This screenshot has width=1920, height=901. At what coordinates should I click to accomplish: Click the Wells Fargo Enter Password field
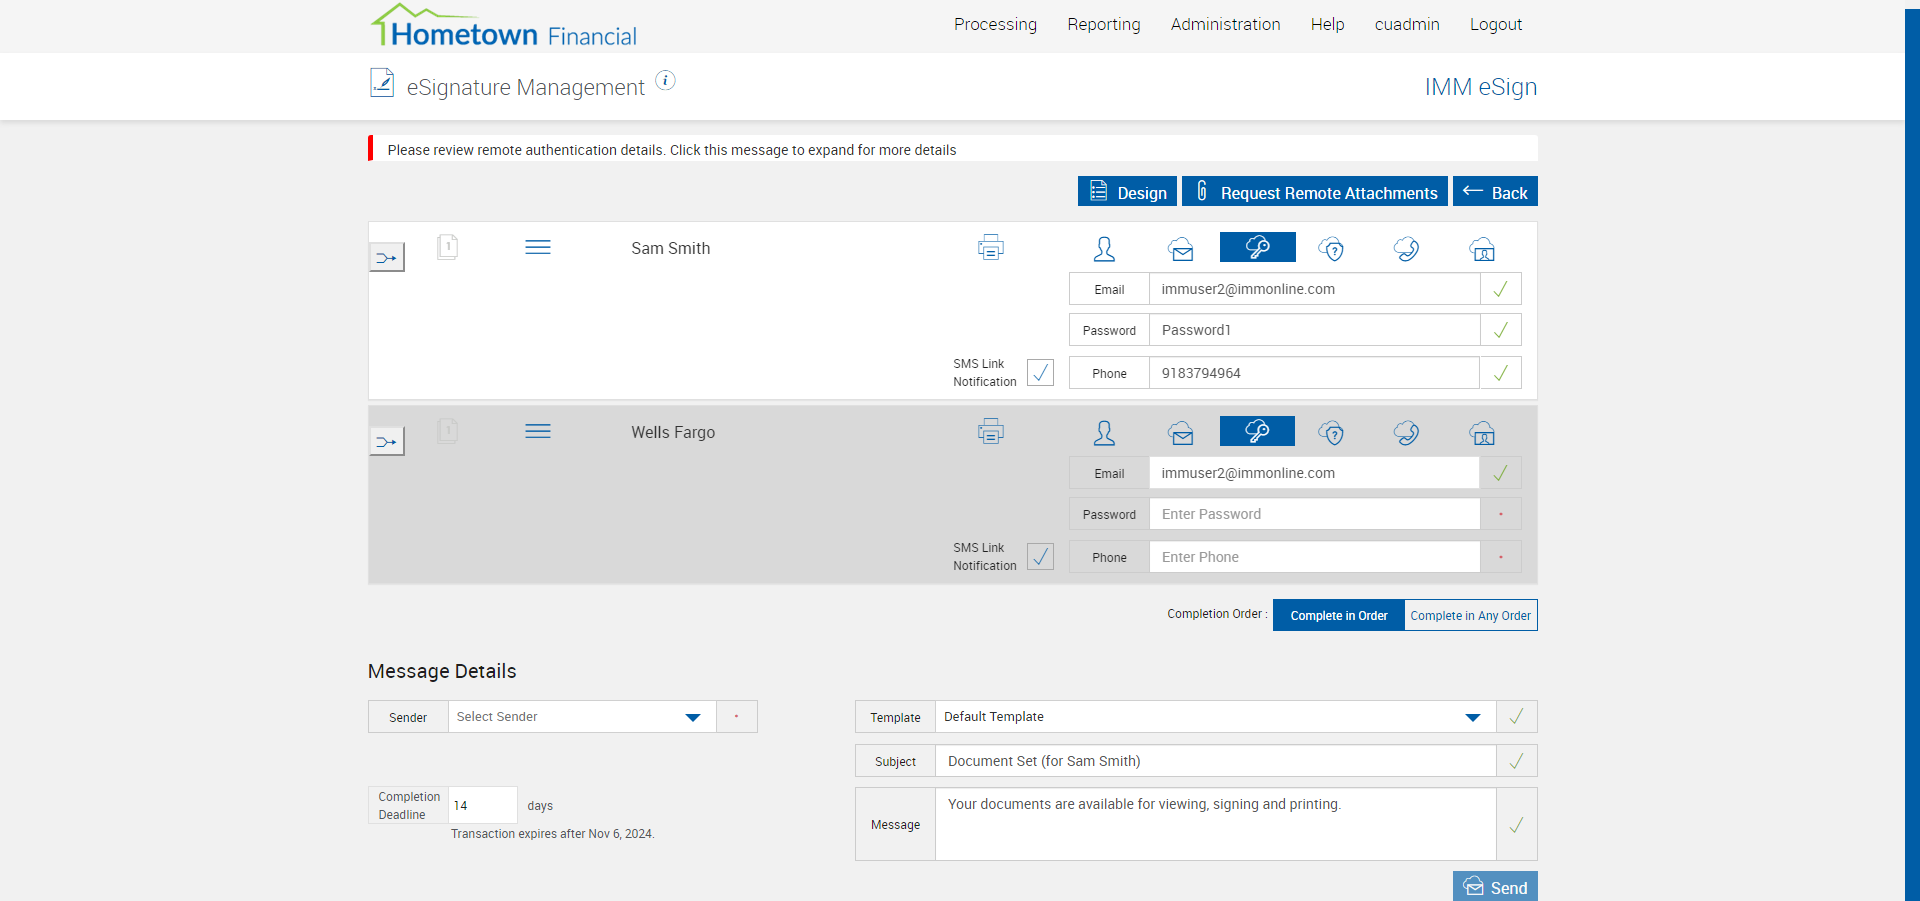tap(1313, 514)
